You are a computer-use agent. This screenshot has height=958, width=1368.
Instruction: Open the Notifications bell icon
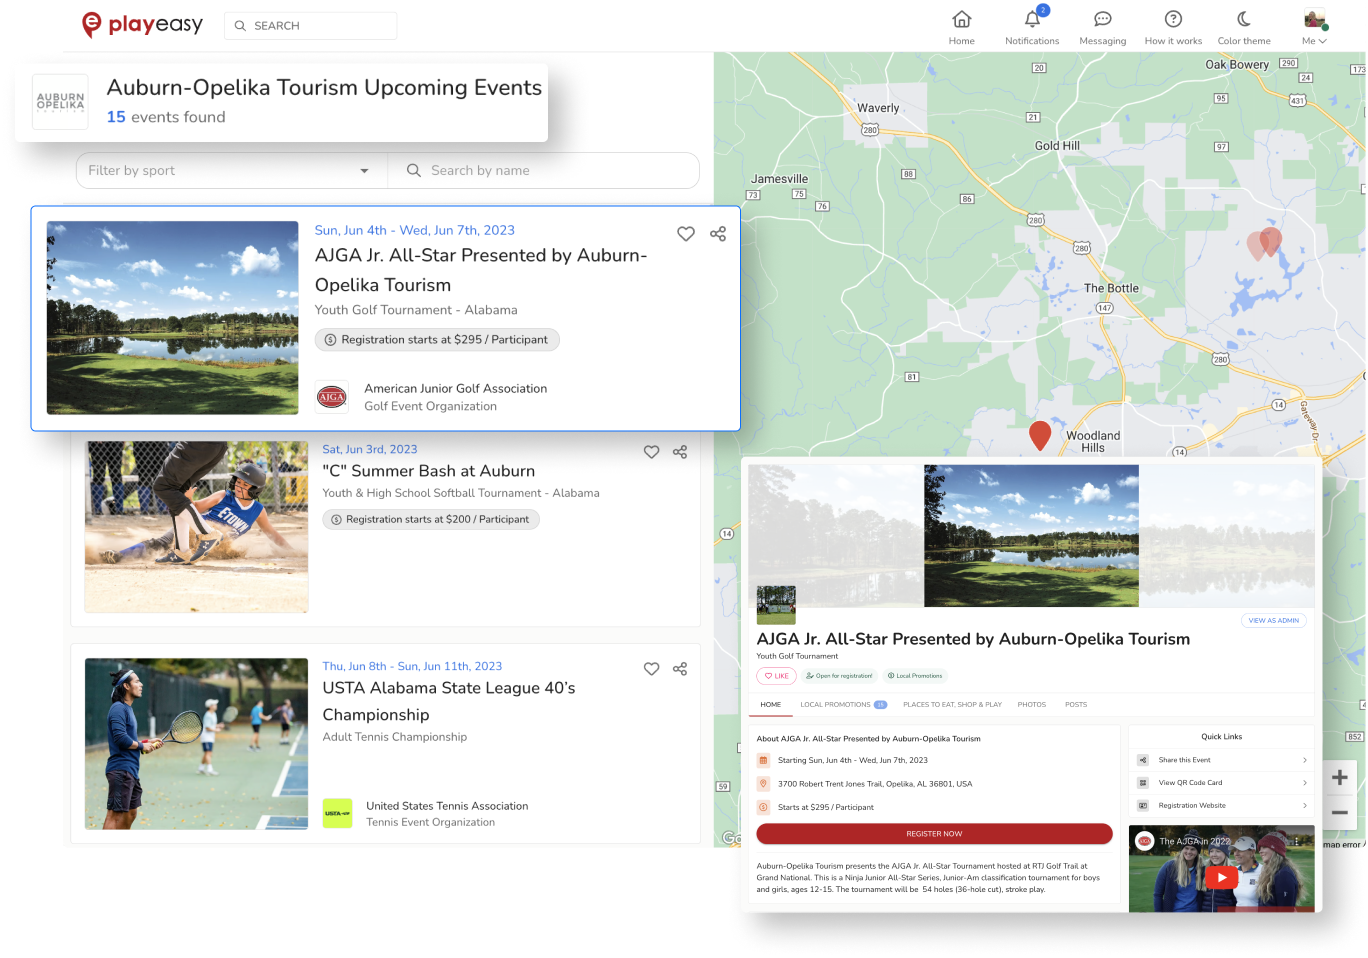pyautogui.click(x=1032, y=20)
